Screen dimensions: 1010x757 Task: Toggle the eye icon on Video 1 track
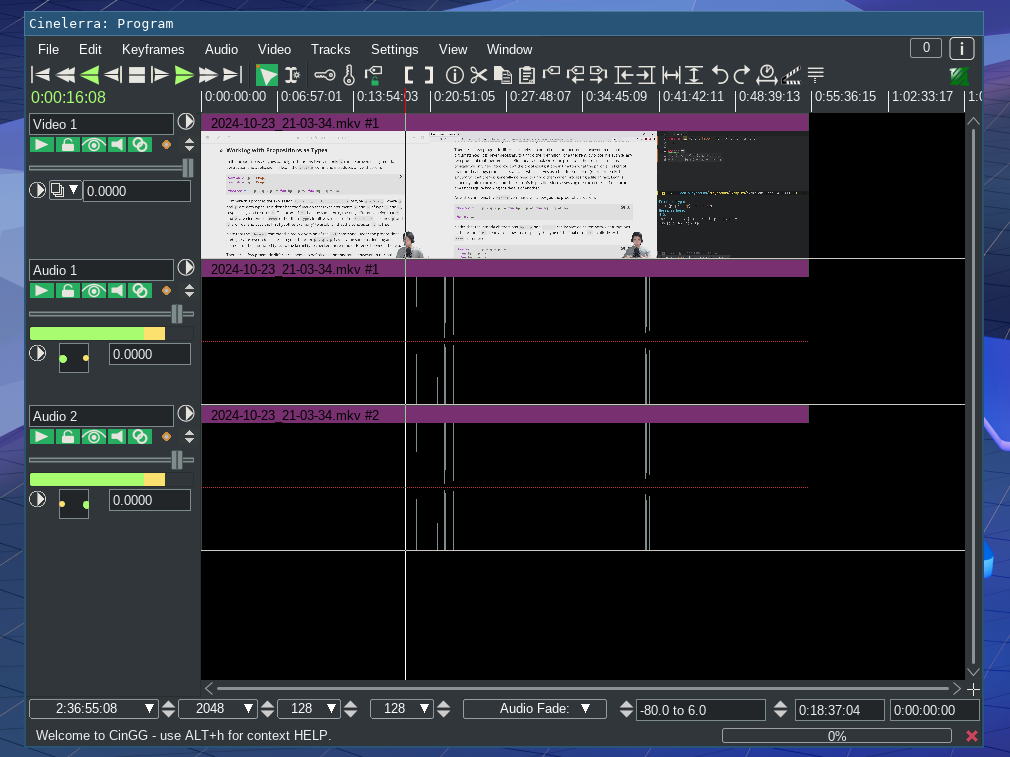click(92, 145)
